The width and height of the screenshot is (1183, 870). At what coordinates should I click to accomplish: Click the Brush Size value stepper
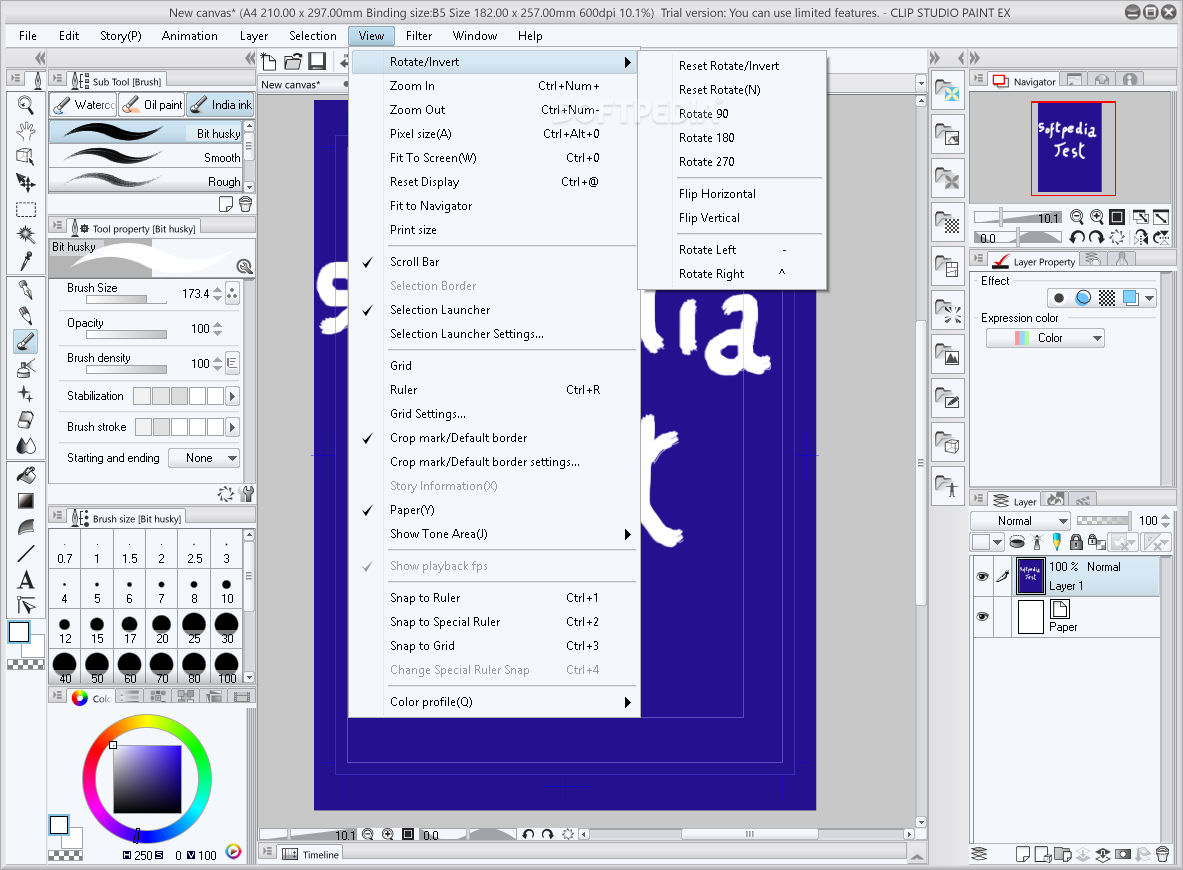tap(217, 294)
